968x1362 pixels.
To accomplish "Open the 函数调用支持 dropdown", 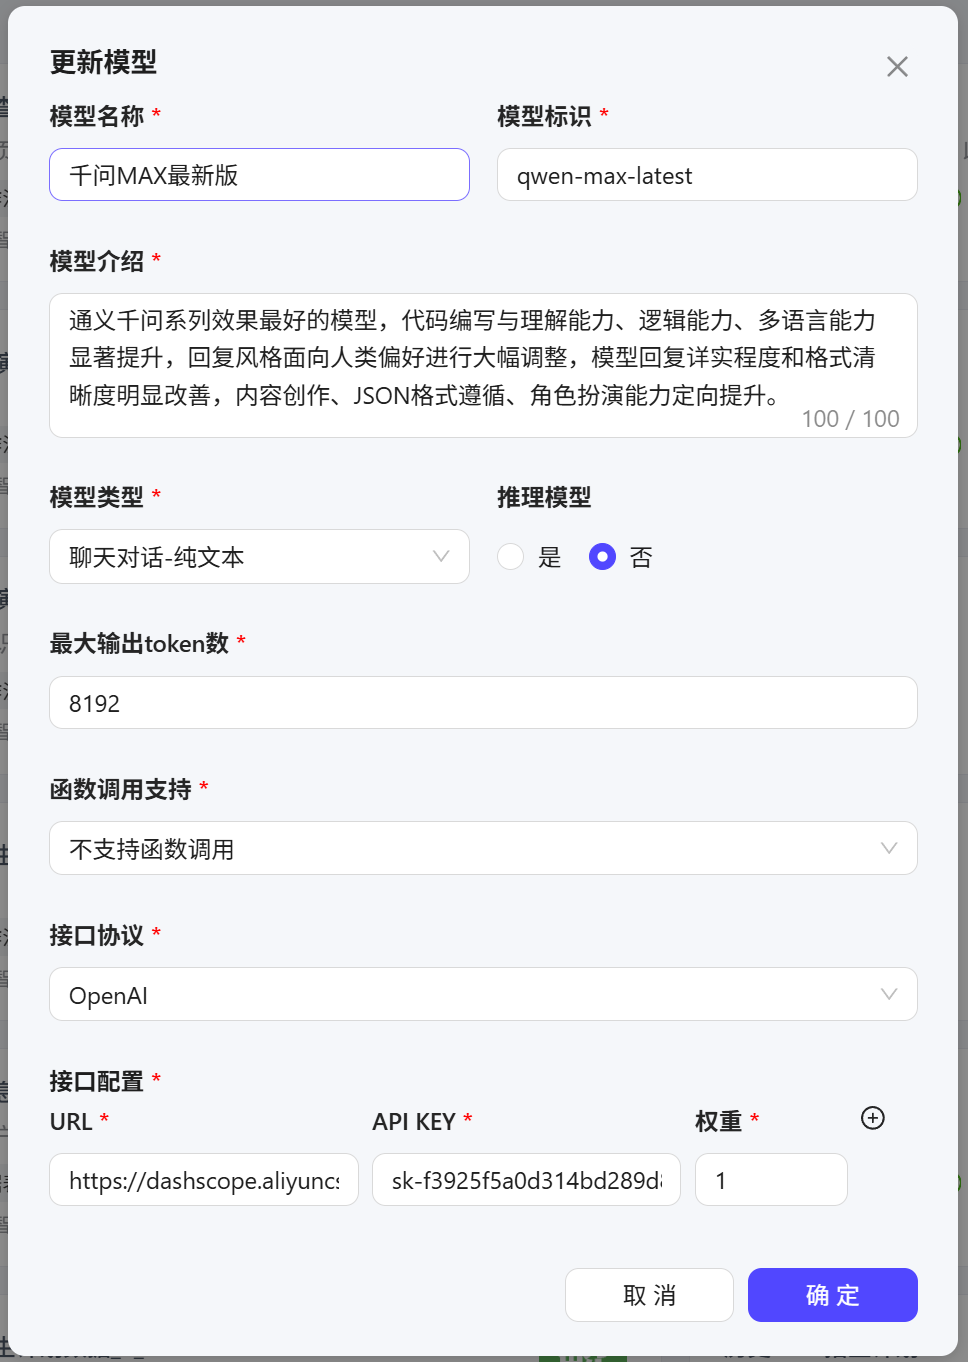I will tap(483, 848).
